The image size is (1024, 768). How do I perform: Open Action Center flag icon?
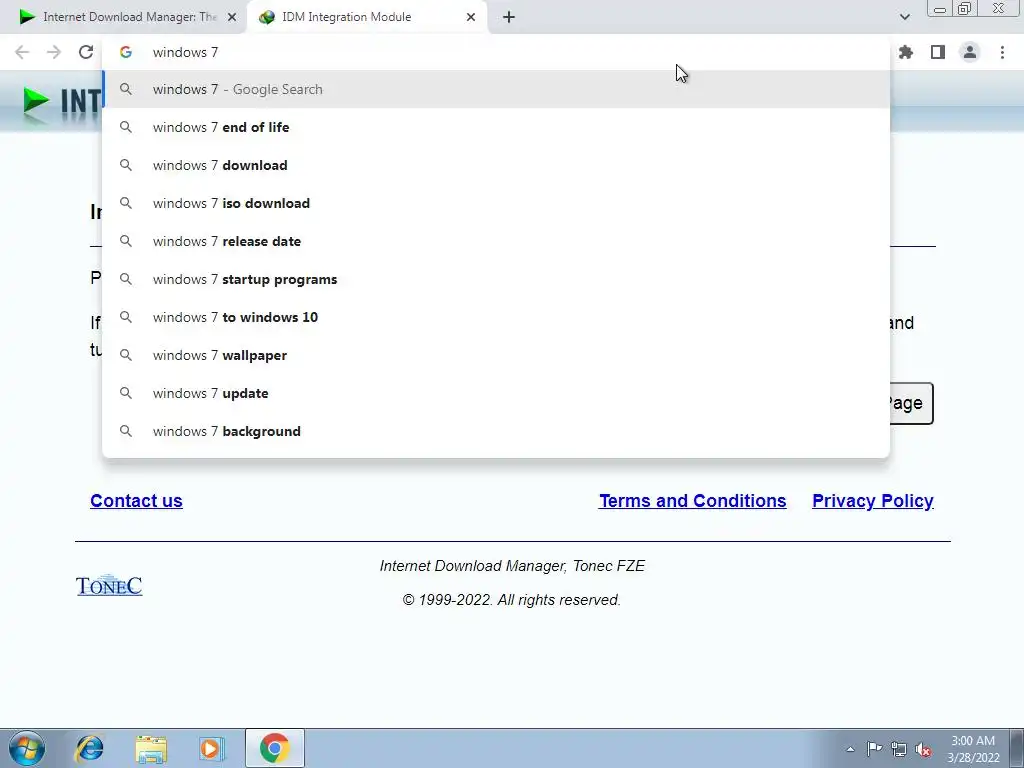[x=874, y=748]
